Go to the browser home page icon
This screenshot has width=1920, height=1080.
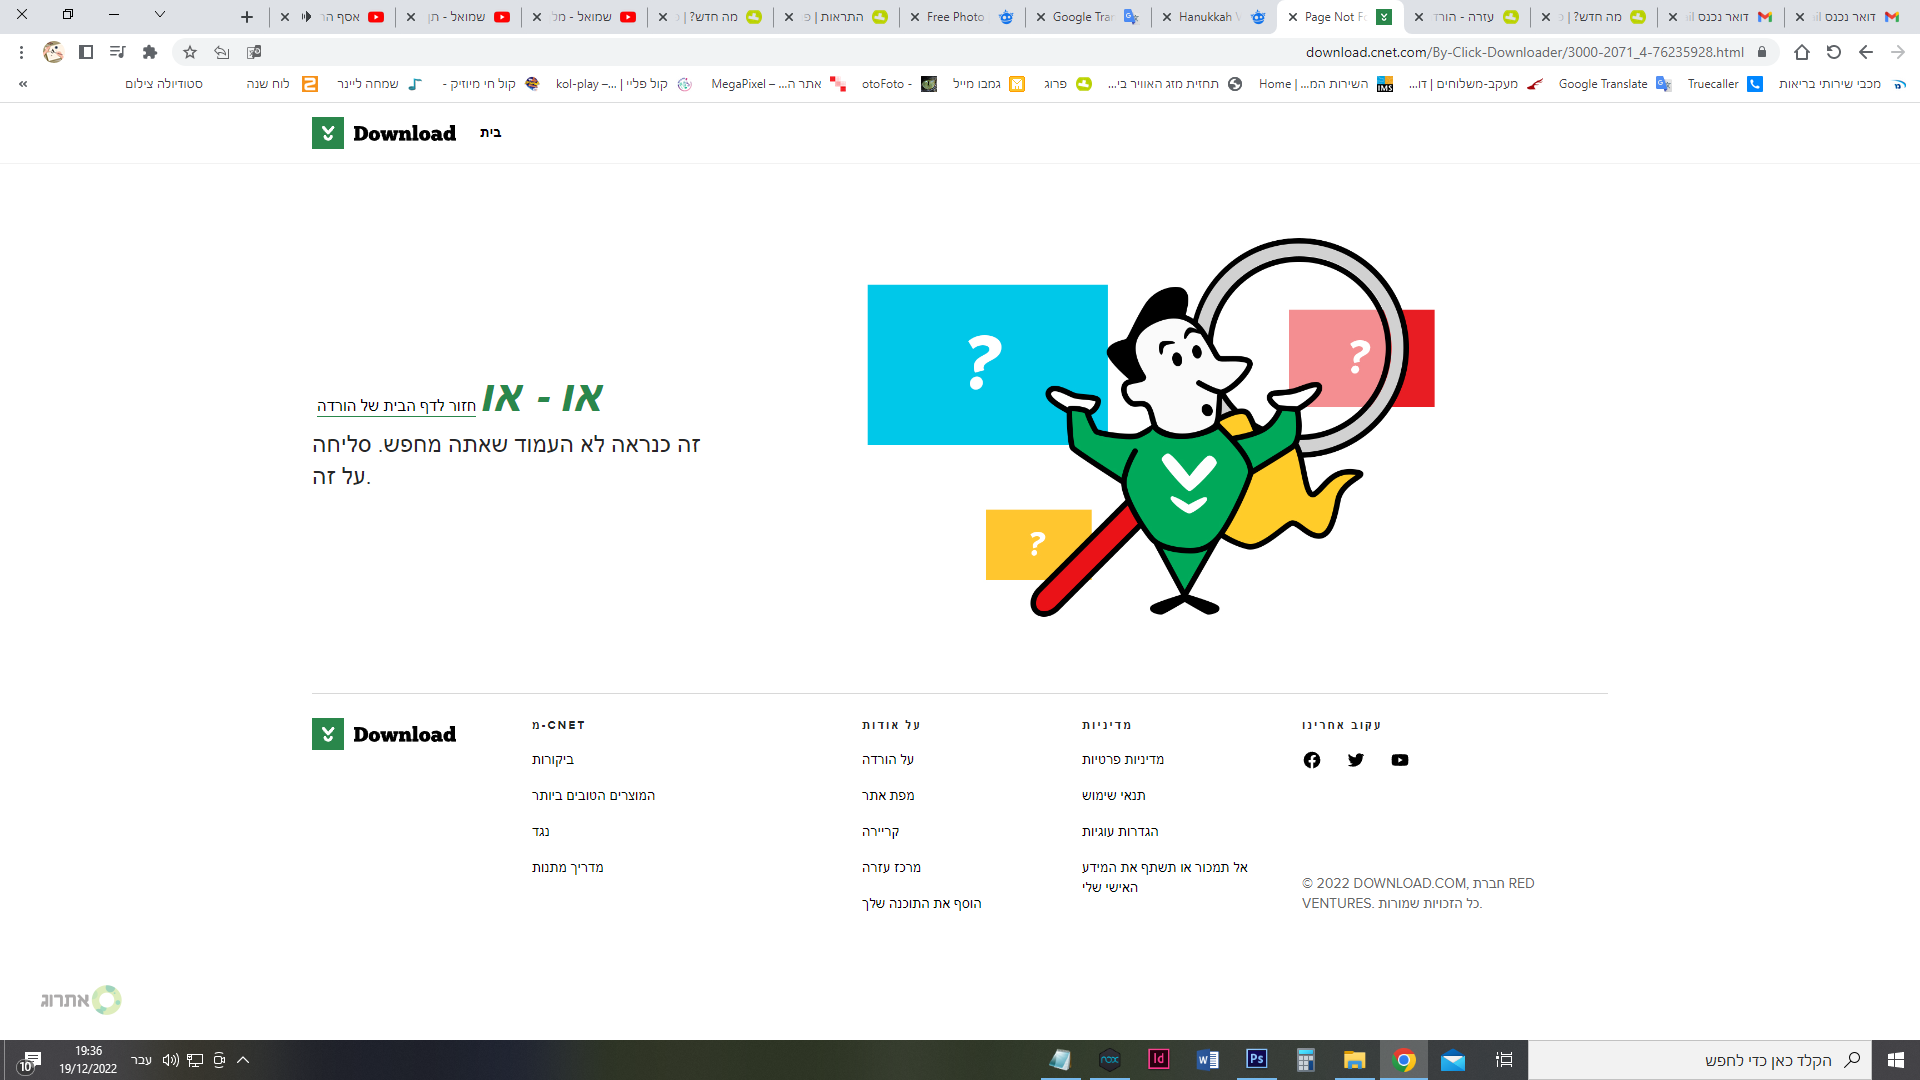(1801, 52)
